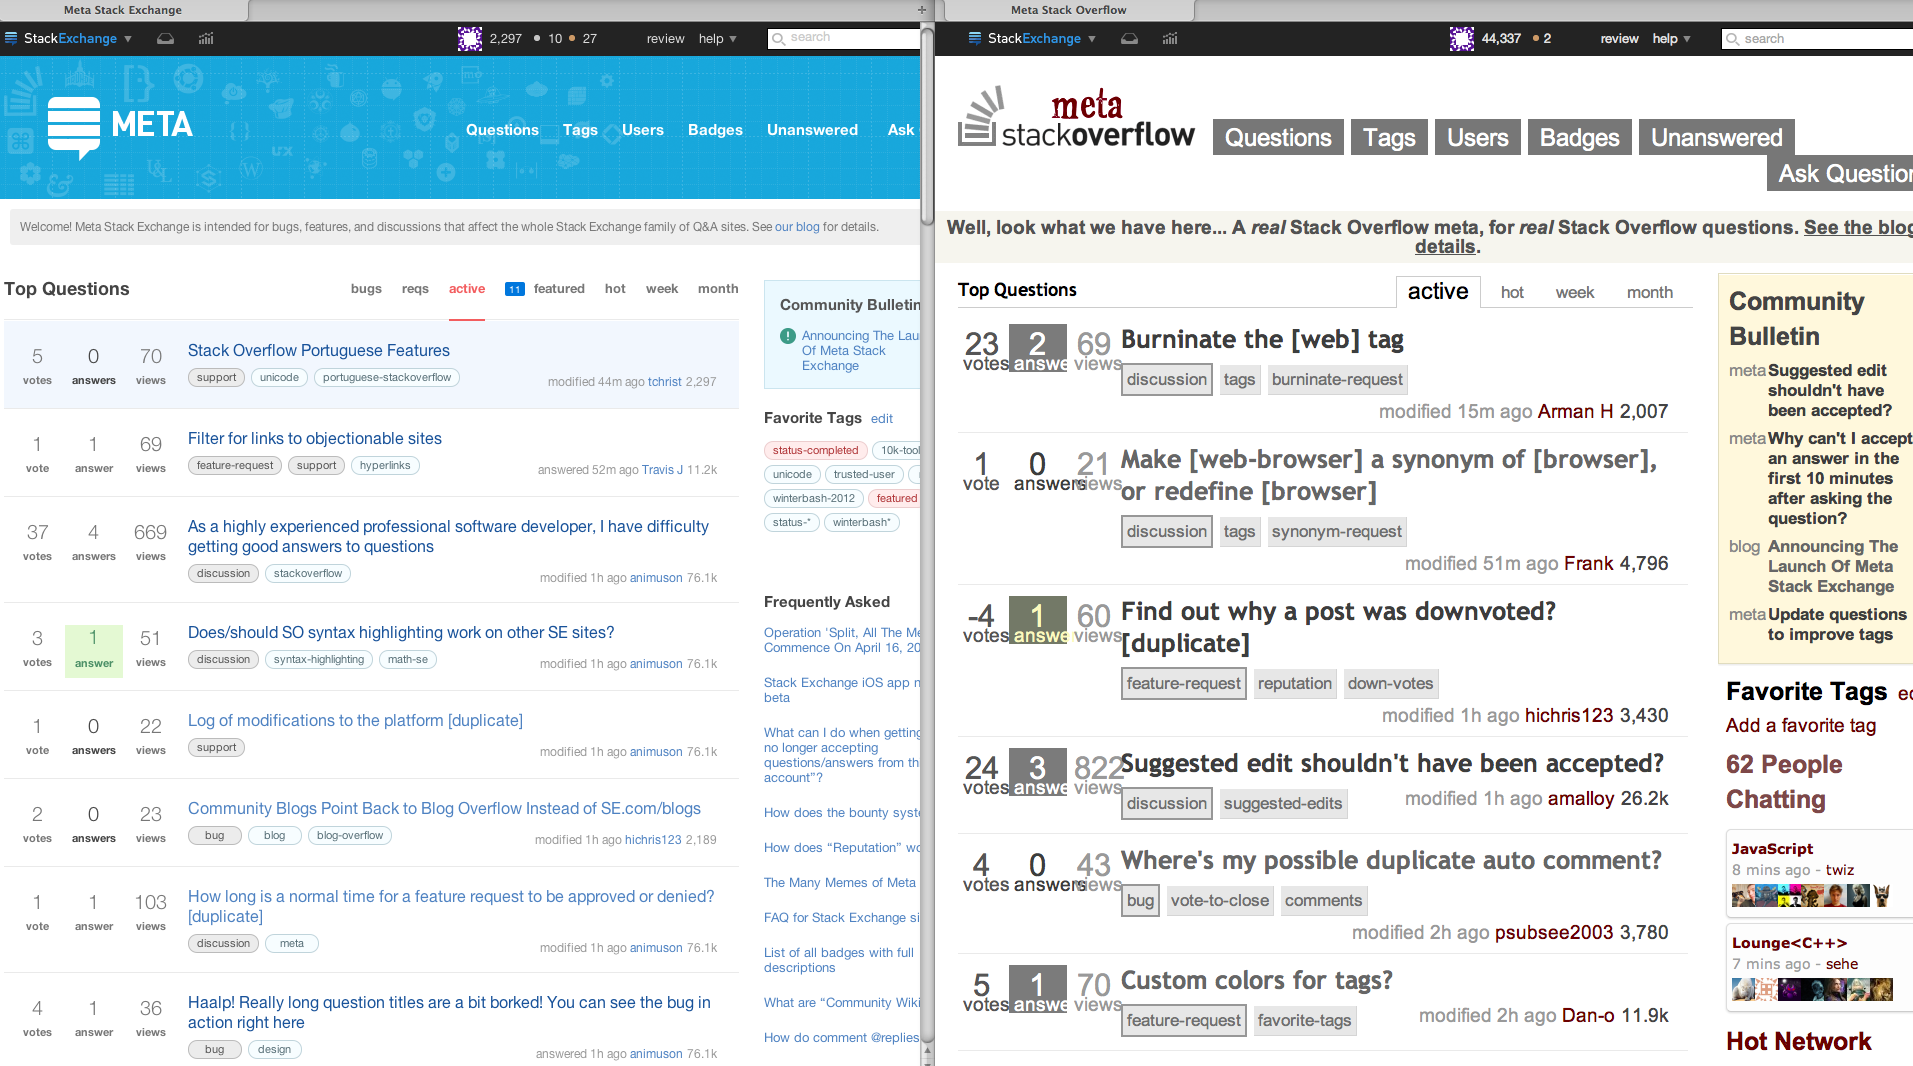This screenshot has width=1913, height=1066.
Task: Select active tab in Meta Stack Overflow
Action: pyautogui.click(x=1438, y=292)
